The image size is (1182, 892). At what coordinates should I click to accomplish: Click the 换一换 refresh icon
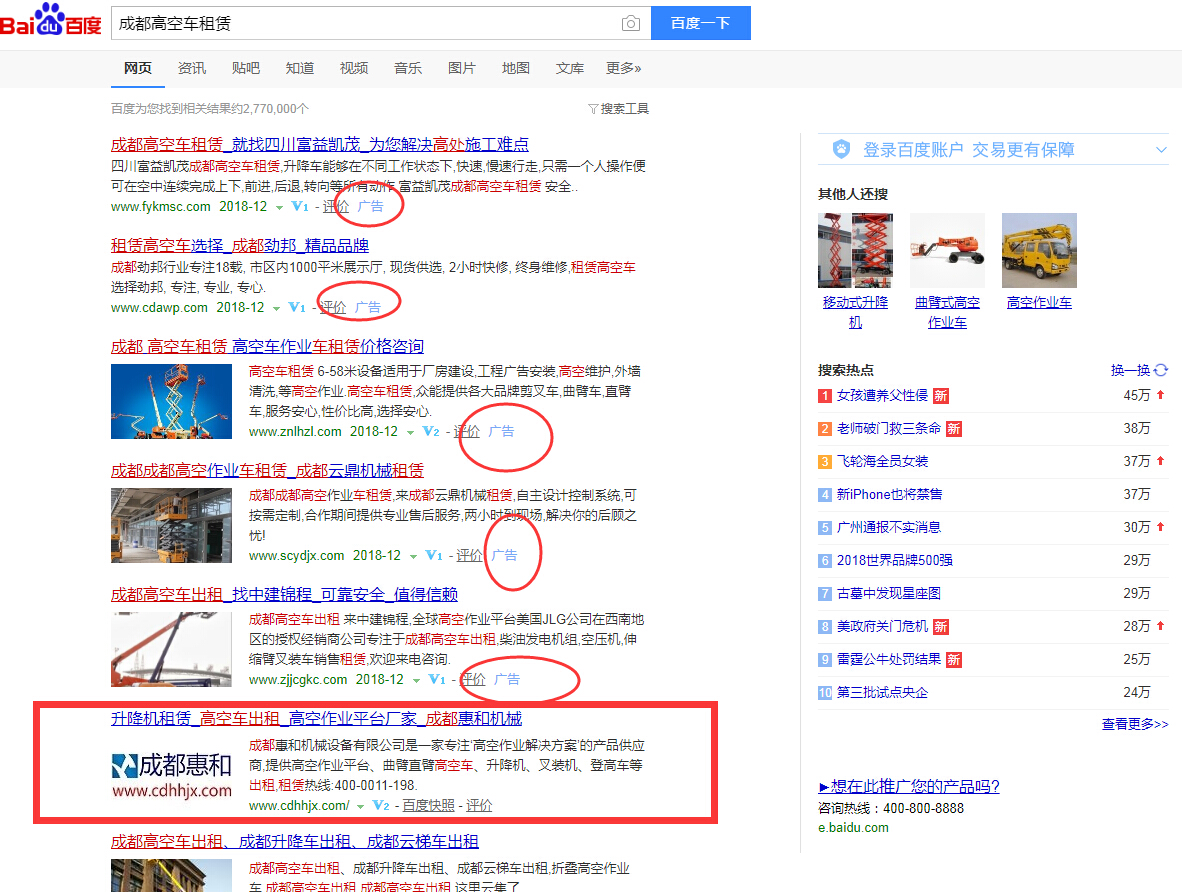click(x=1161, y=370)
